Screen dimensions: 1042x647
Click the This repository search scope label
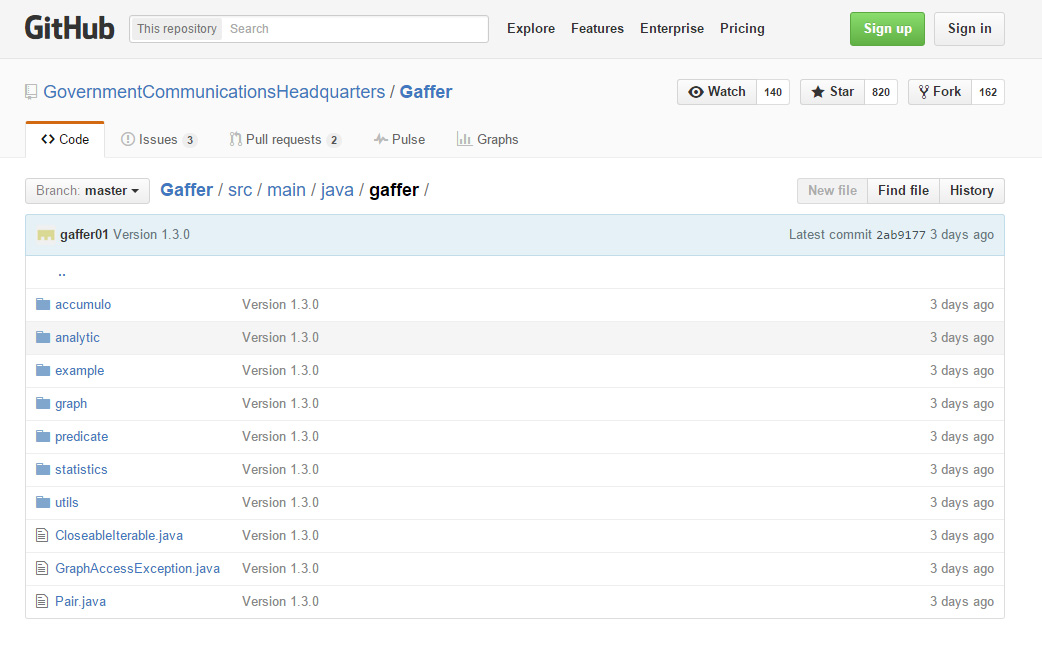177,29
